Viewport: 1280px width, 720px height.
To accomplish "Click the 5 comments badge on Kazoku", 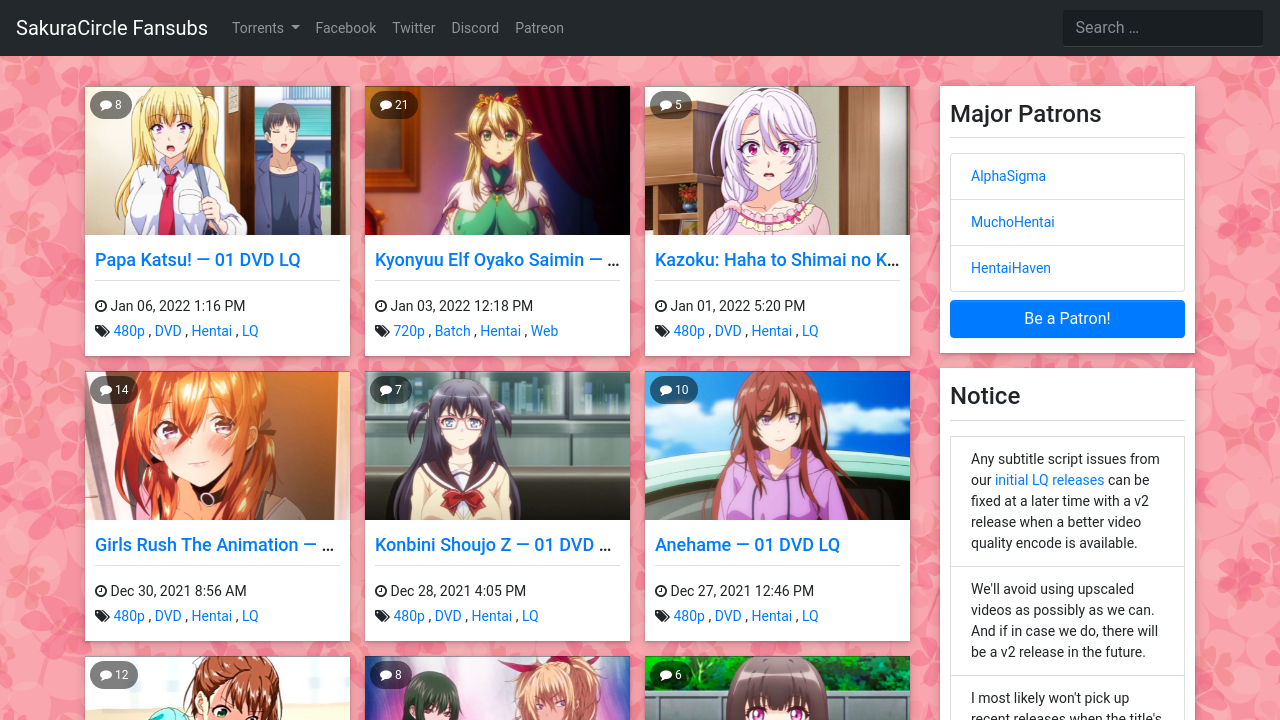I will 671,105.
